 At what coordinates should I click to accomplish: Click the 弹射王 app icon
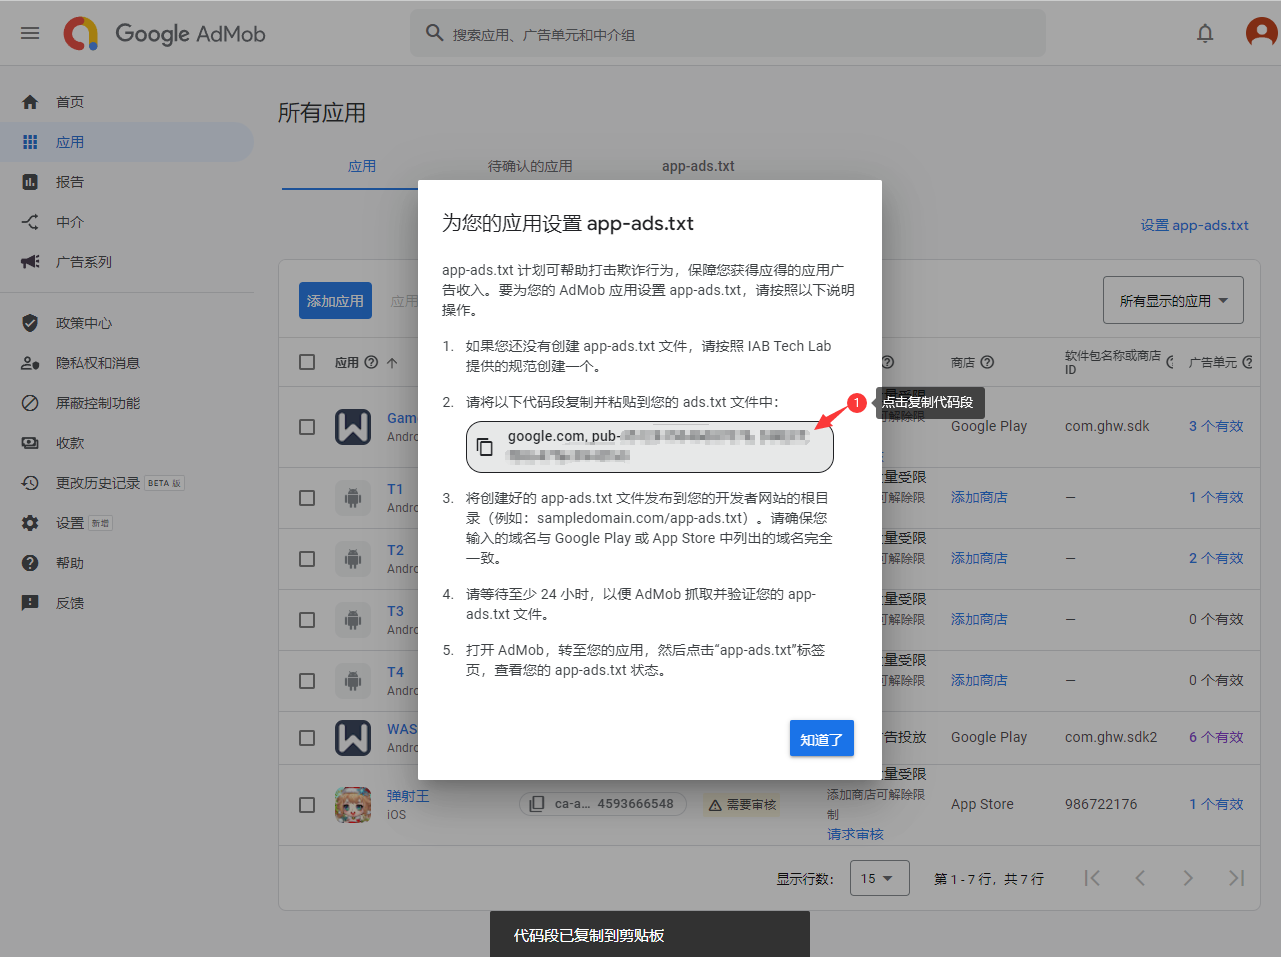[353, 804]
